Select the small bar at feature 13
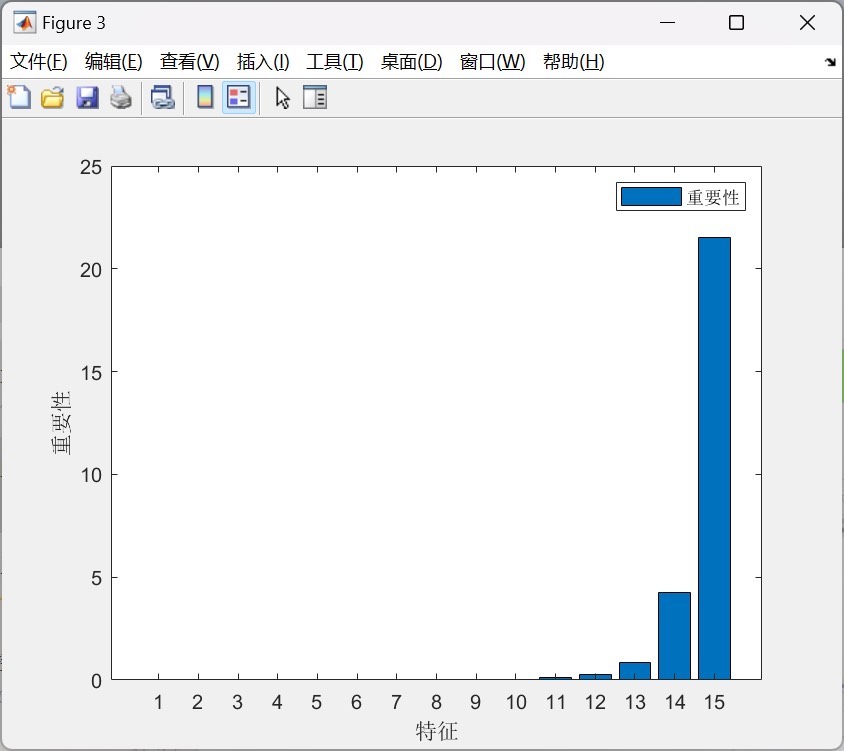844x751 pixels. click(635, 671)
